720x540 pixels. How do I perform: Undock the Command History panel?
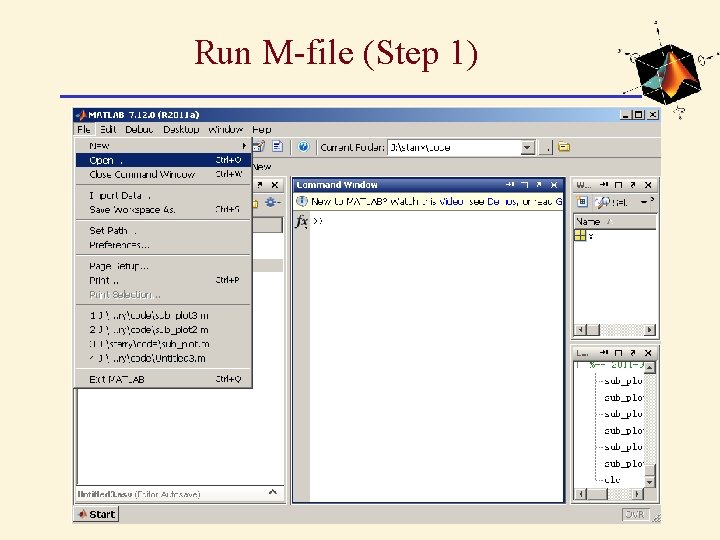633,353
